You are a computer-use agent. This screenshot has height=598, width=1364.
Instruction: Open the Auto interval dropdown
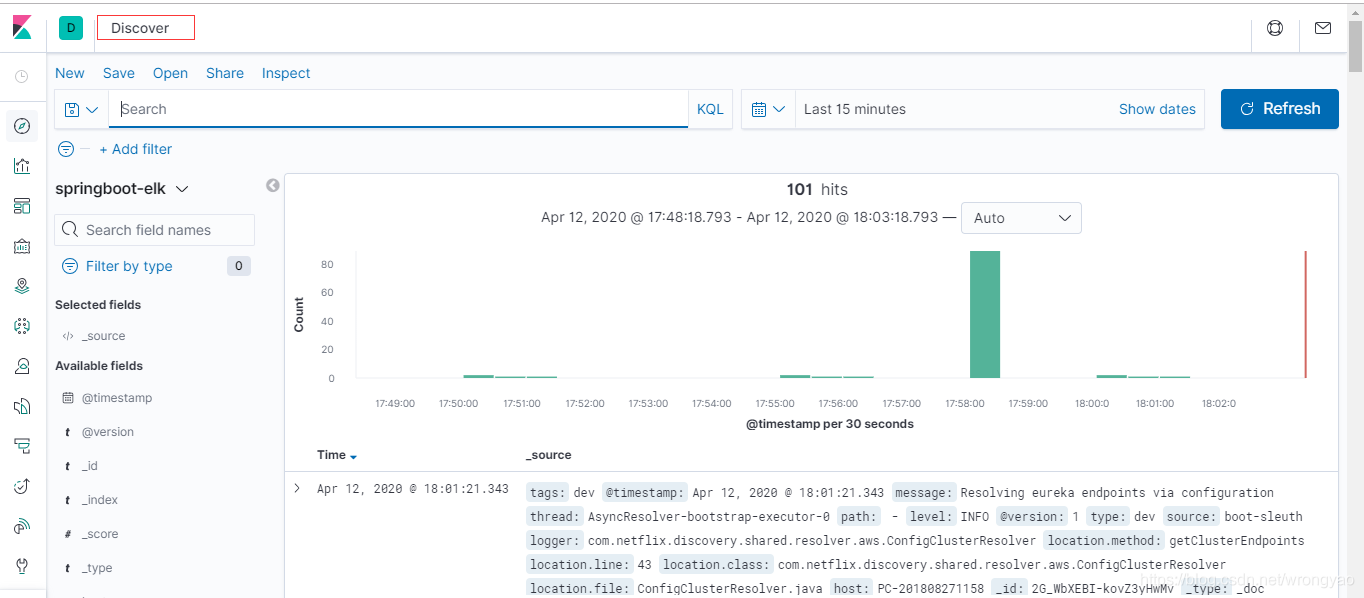point(1021,218)
